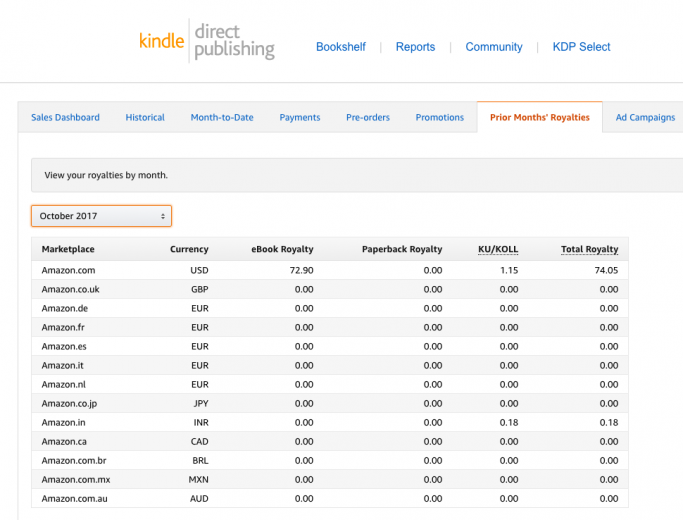Screen dimensions: 683x520
Task: Open the Pre-orders tab
Action: click(368, 117)
